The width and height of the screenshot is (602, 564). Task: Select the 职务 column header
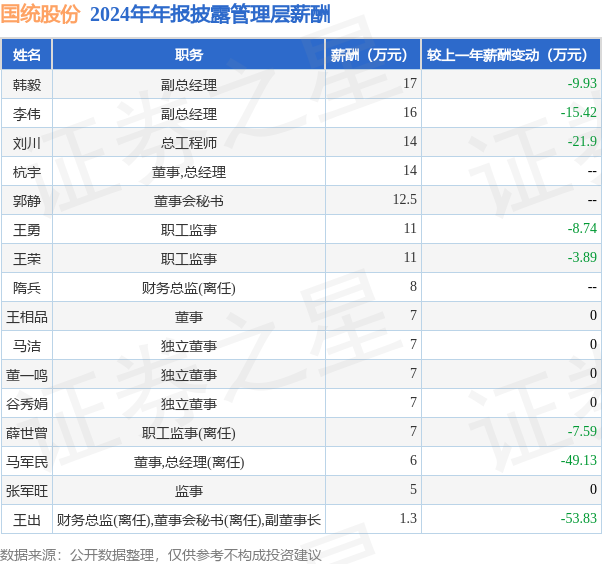click(x=189, y=55)
